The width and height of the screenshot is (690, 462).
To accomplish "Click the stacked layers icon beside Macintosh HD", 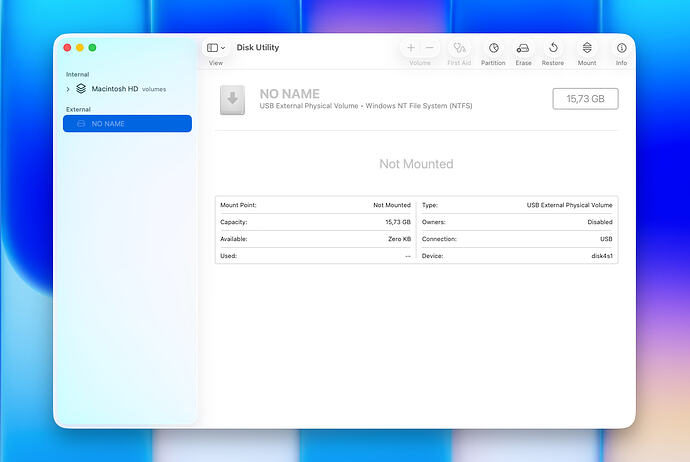I will tap(81, 89).
